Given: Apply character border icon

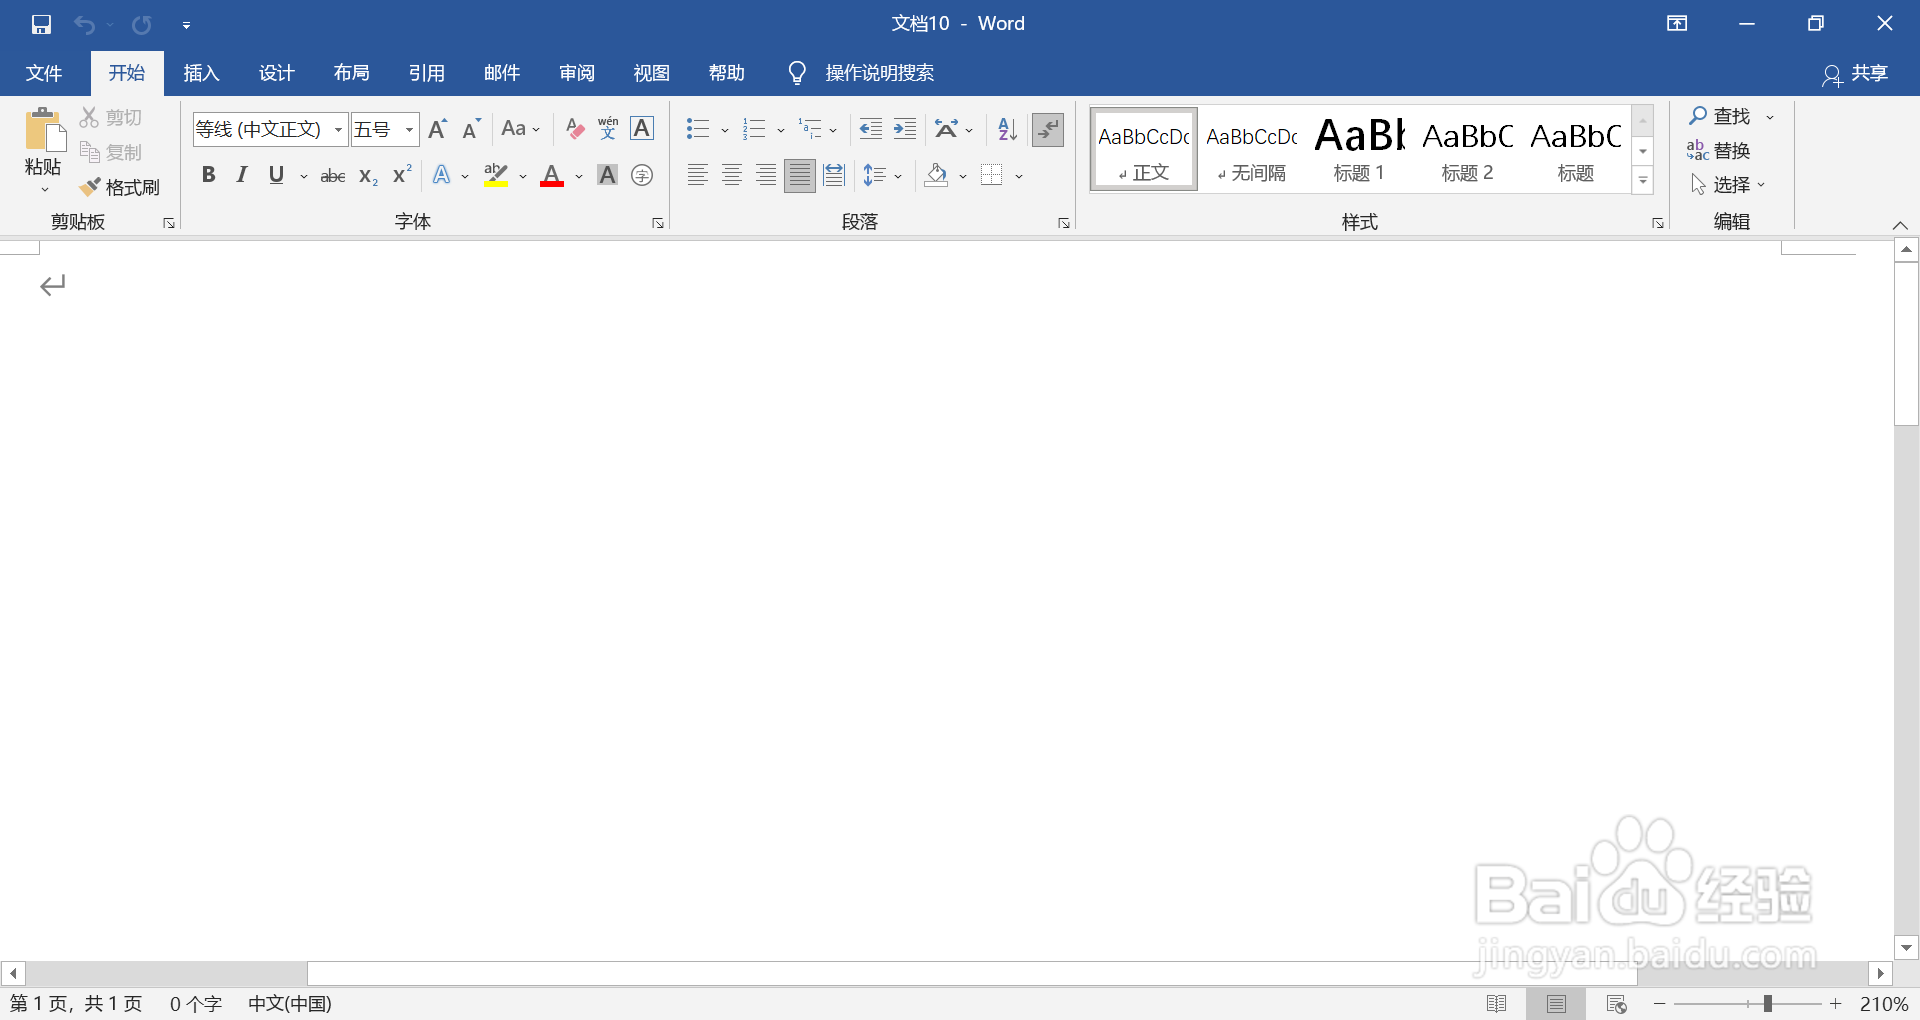Looking at the screenshot, I should point(642,129).
